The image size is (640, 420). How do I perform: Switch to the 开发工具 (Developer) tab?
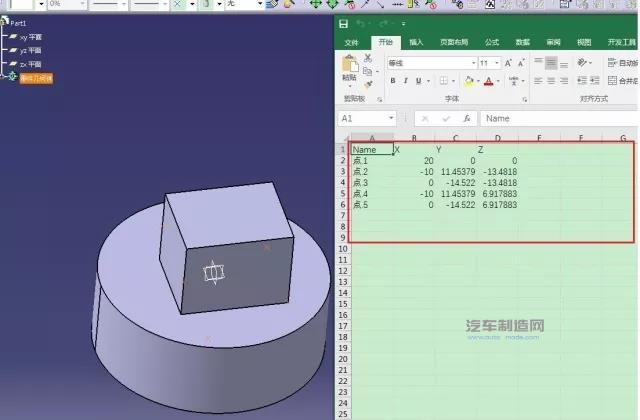click(x=622, y=42)
